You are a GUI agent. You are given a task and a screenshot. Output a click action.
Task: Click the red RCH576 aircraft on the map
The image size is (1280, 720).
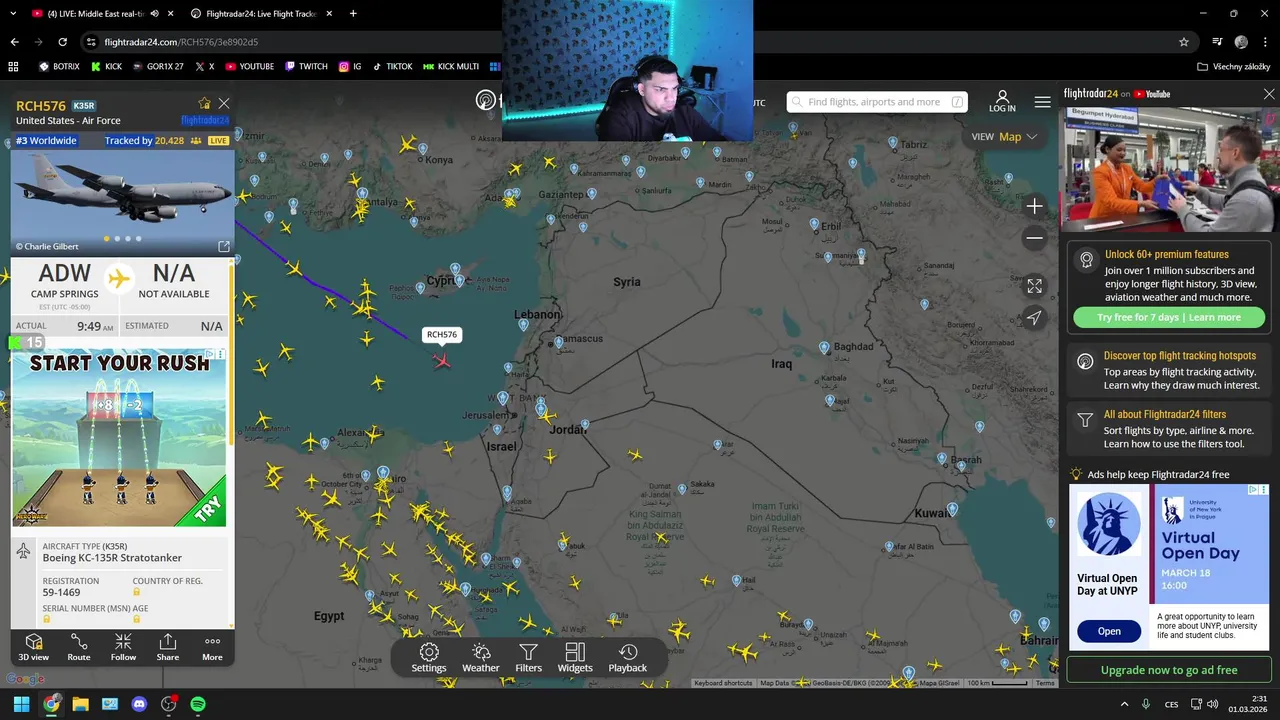point(441,360)
